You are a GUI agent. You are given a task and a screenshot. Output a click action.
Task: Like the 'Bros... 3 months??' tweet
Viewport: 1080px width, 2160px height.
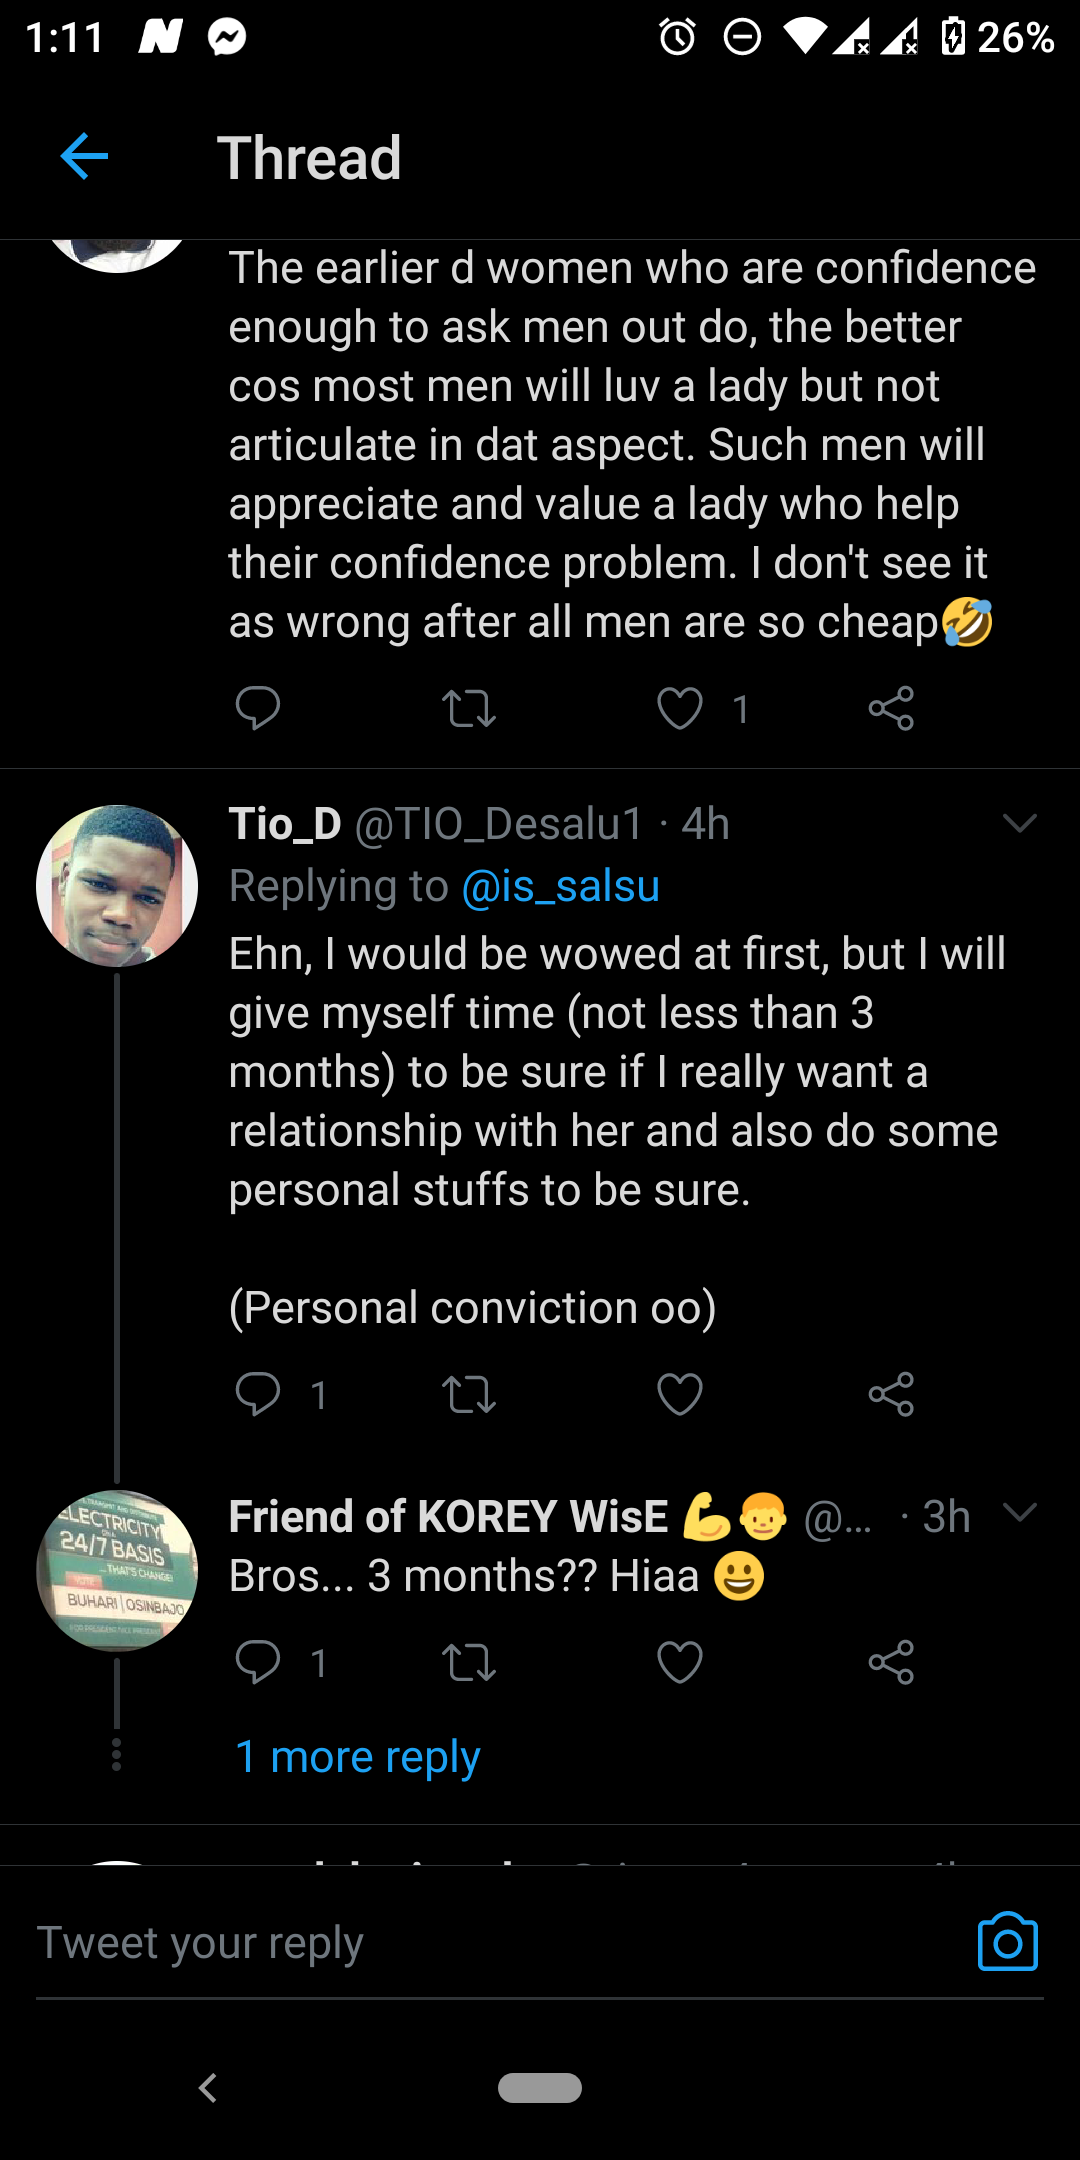point(680,1663)
